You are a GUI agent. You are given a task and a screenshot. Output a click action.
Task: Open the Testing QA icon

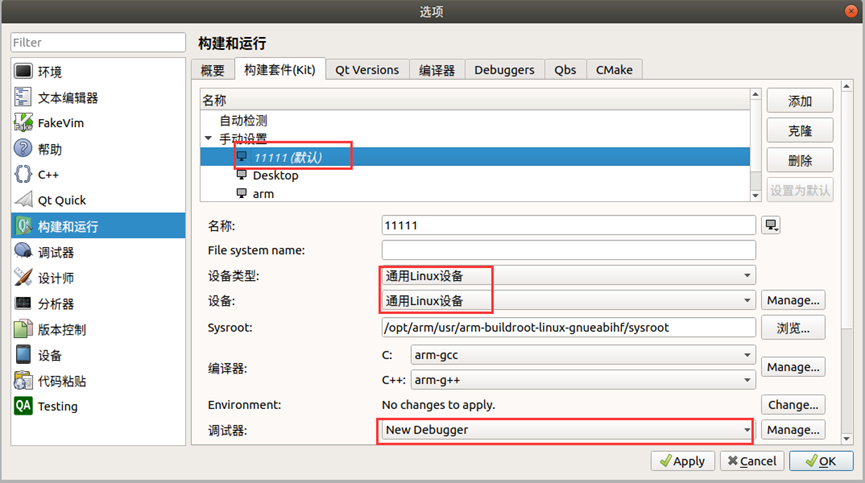pos(23,406)
